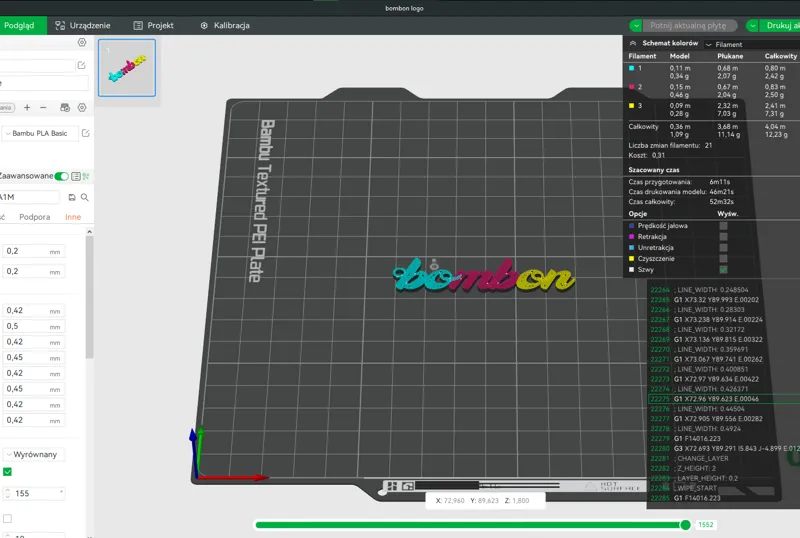Toggle the Zaawansowane advanced switch
This screenshot has height=538, width=800.
point(62,176)
